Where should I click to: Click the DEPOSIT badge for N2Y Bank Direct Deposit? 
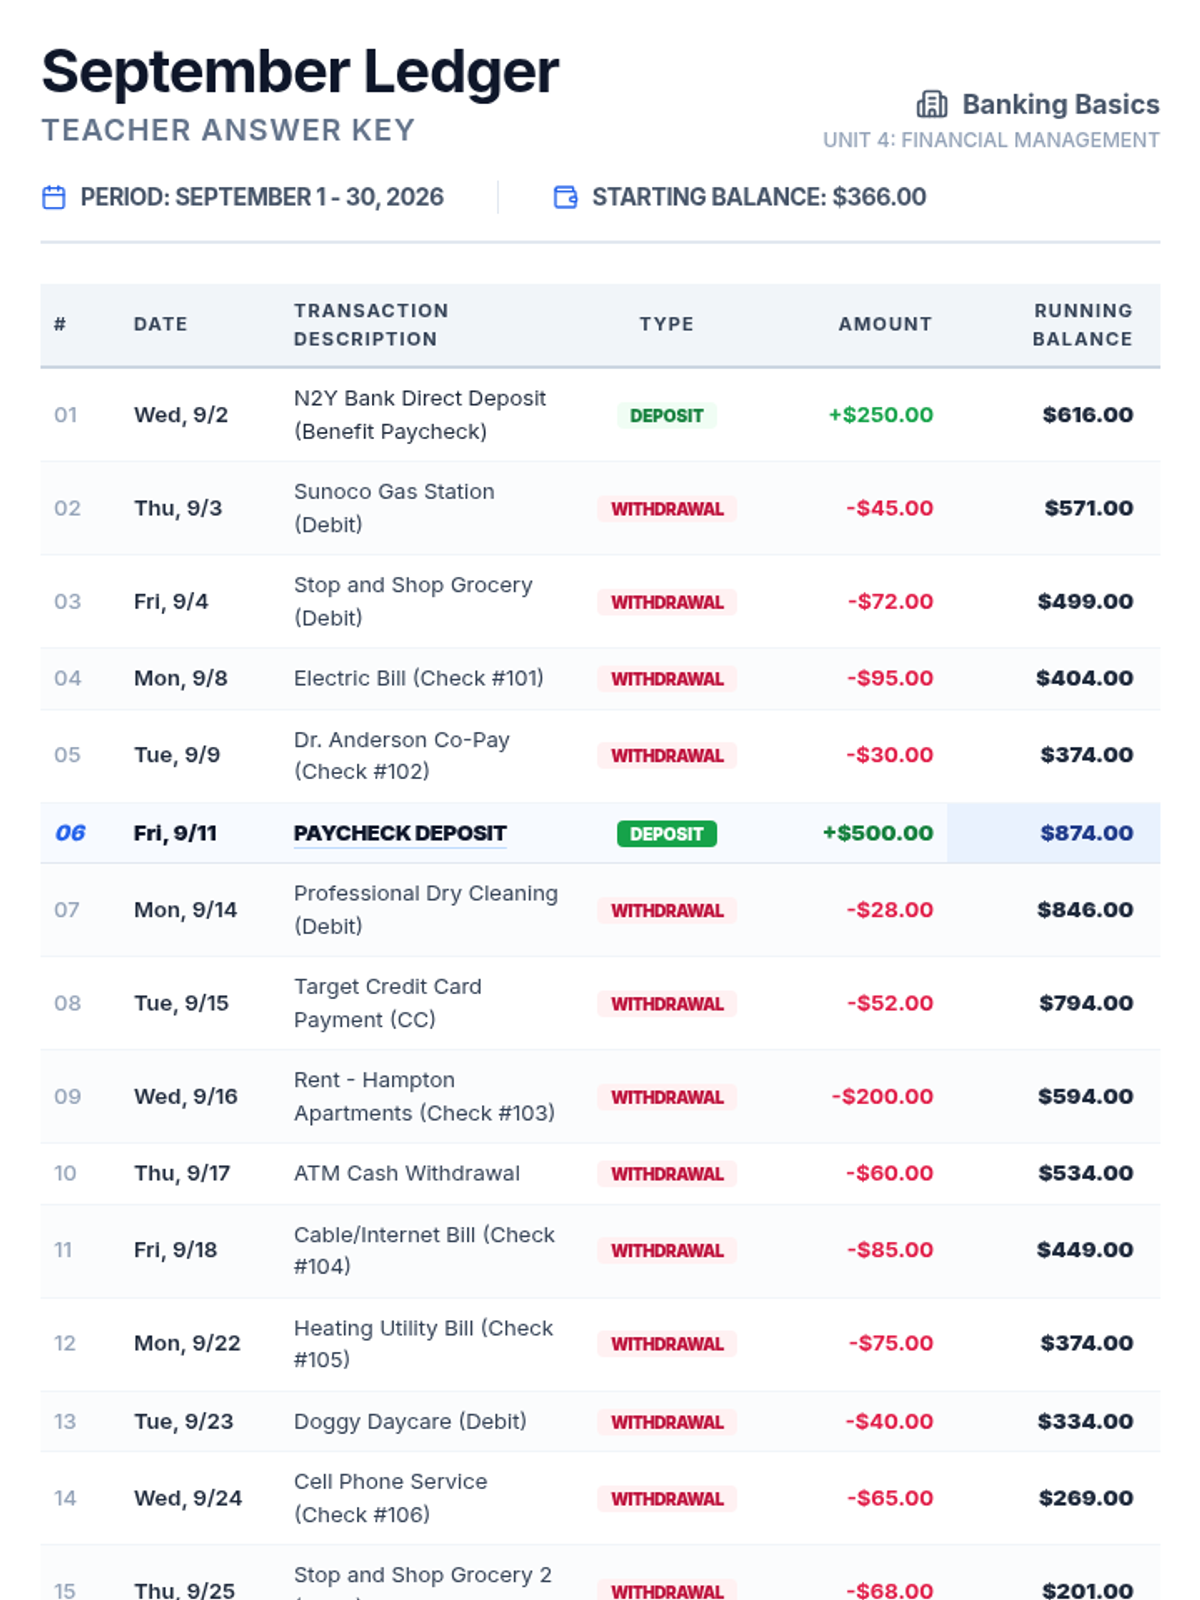tap(667, 415)
